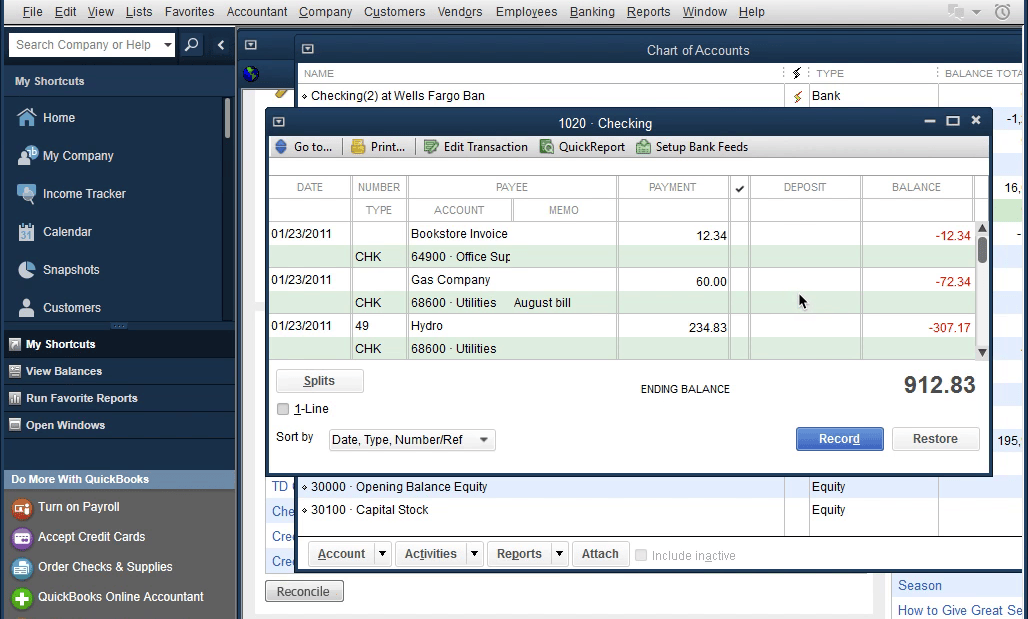Viewport: 1028px width, 619px height.
Task: Select the Gas Company payee cell
Action: (511, 280)
